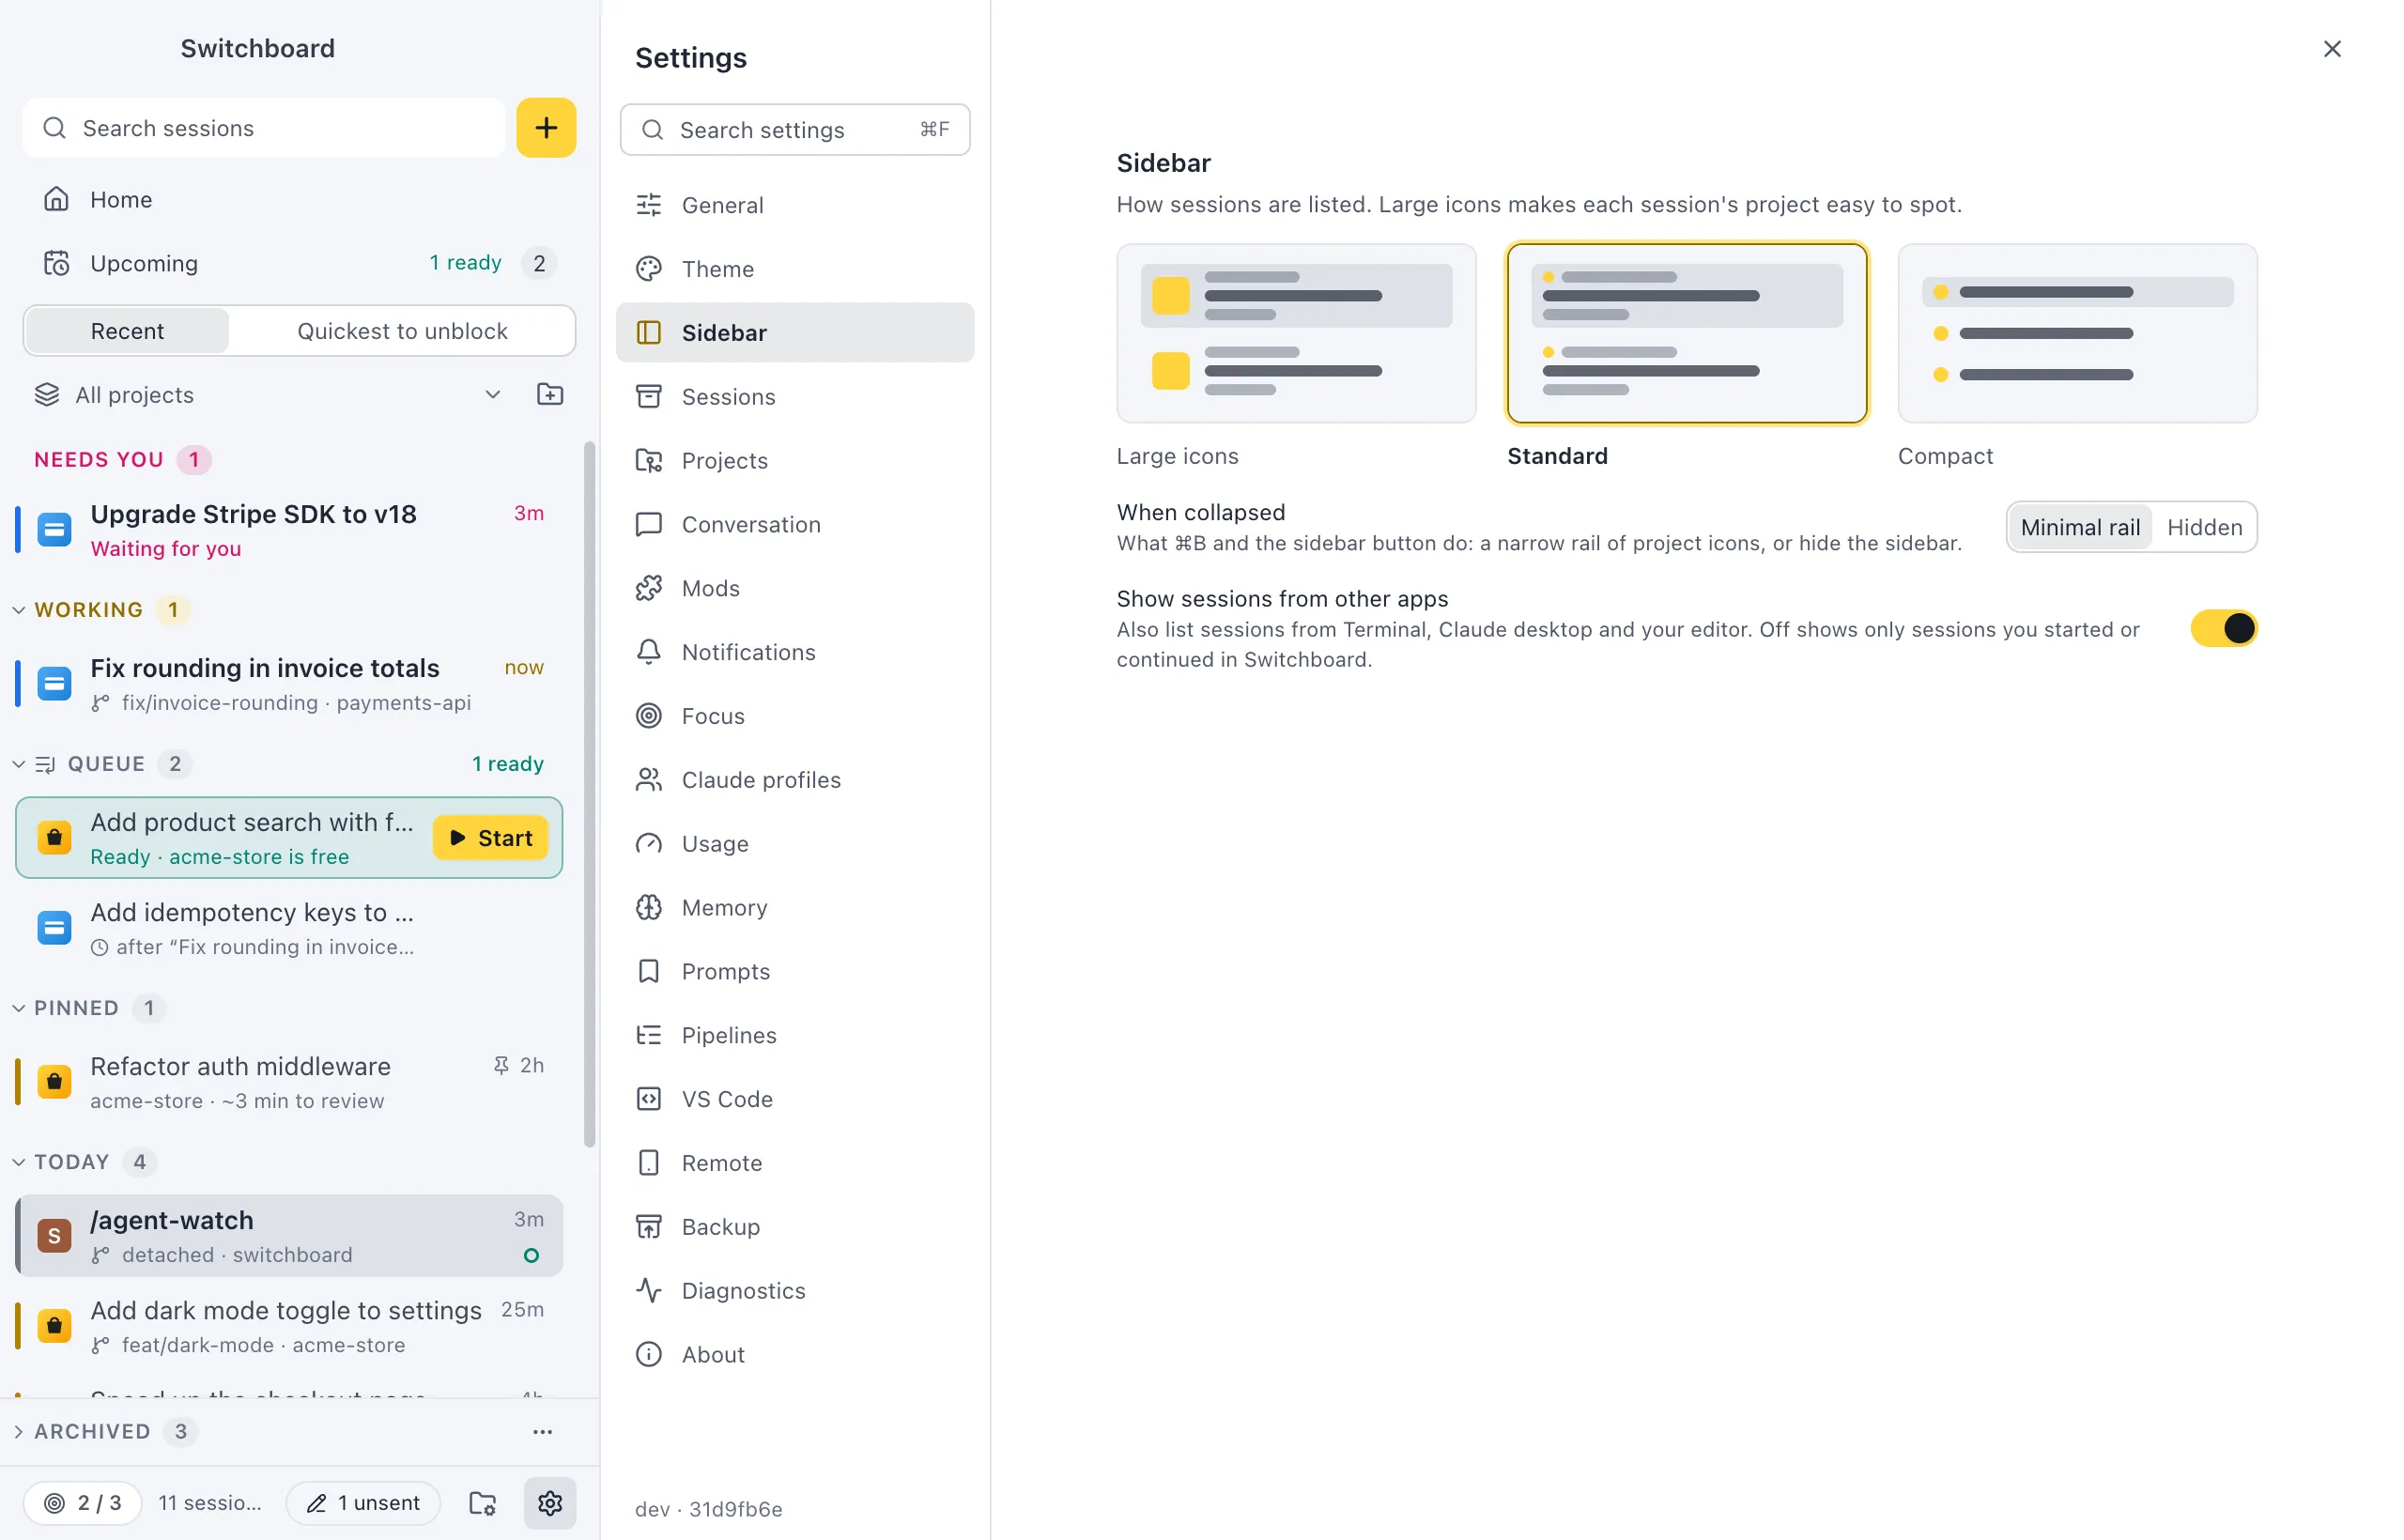Open the Backup archive icon
2404x1540 pixels.
[x=649, y=1226]
